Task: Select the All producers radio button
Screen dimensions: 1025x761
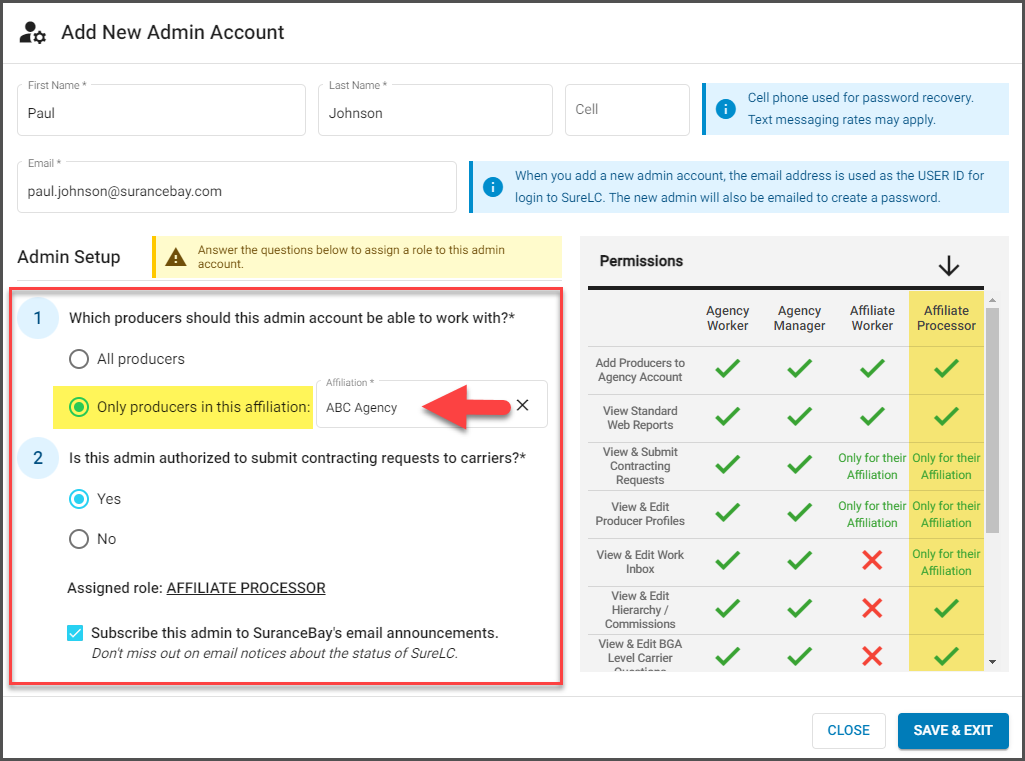Action: pos(79,359)
